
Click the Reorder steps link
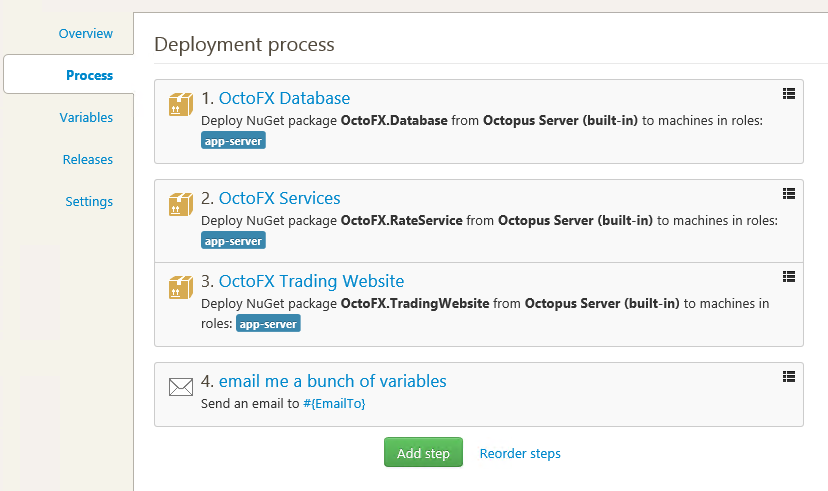520,453
